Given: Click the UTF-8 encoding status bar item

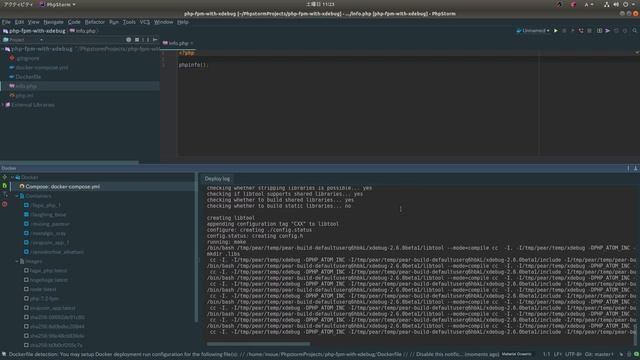Looking at the screenshot, I should tap(573, 354).
